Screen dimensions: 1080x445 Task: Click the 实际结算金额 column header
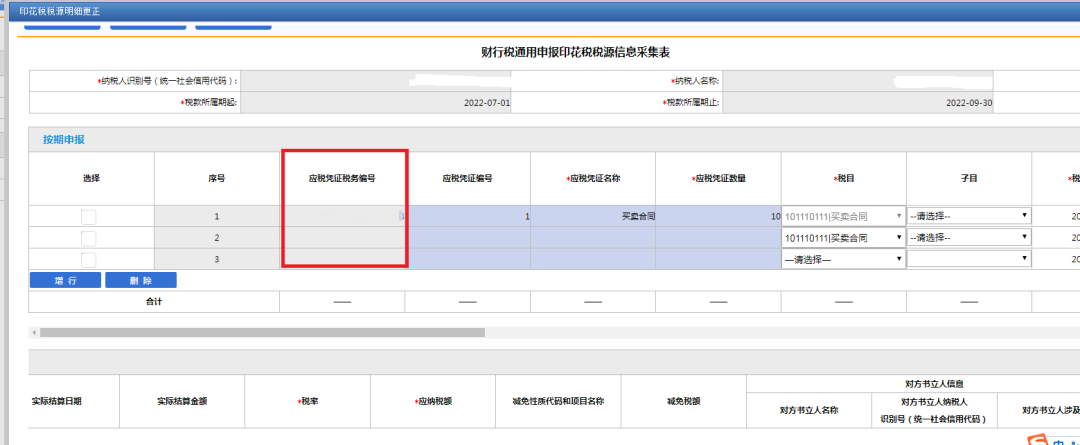(182, 402)
